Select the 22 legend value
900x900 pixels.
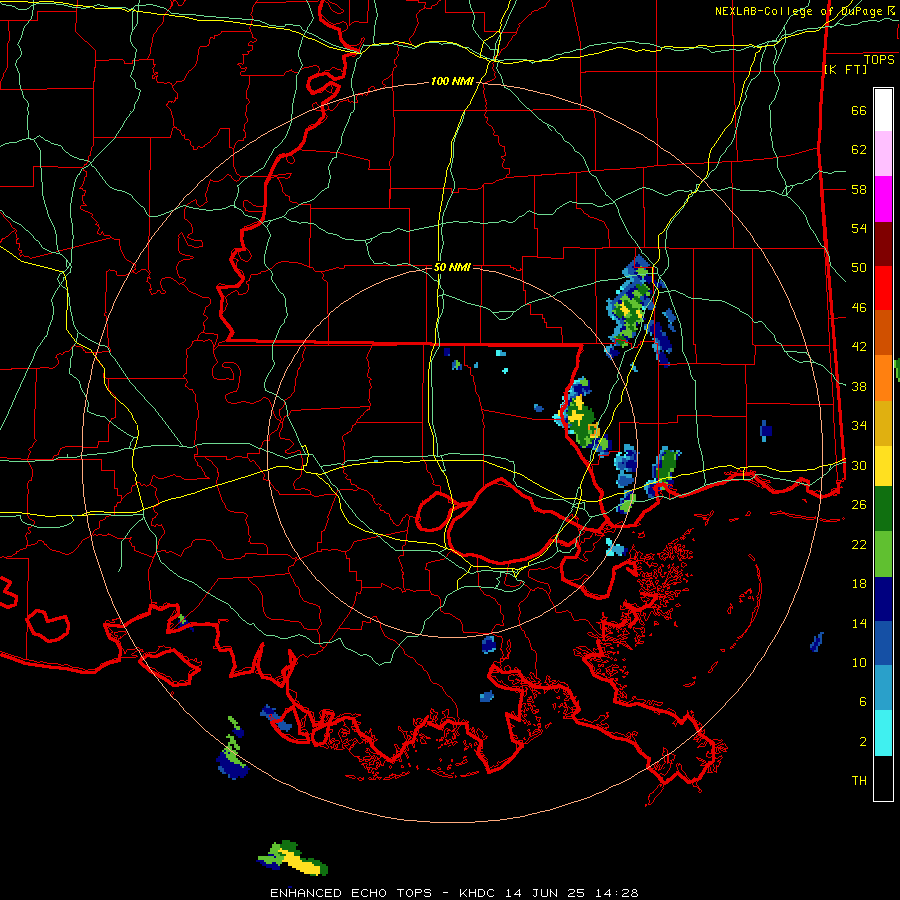(x=859, y=544)
